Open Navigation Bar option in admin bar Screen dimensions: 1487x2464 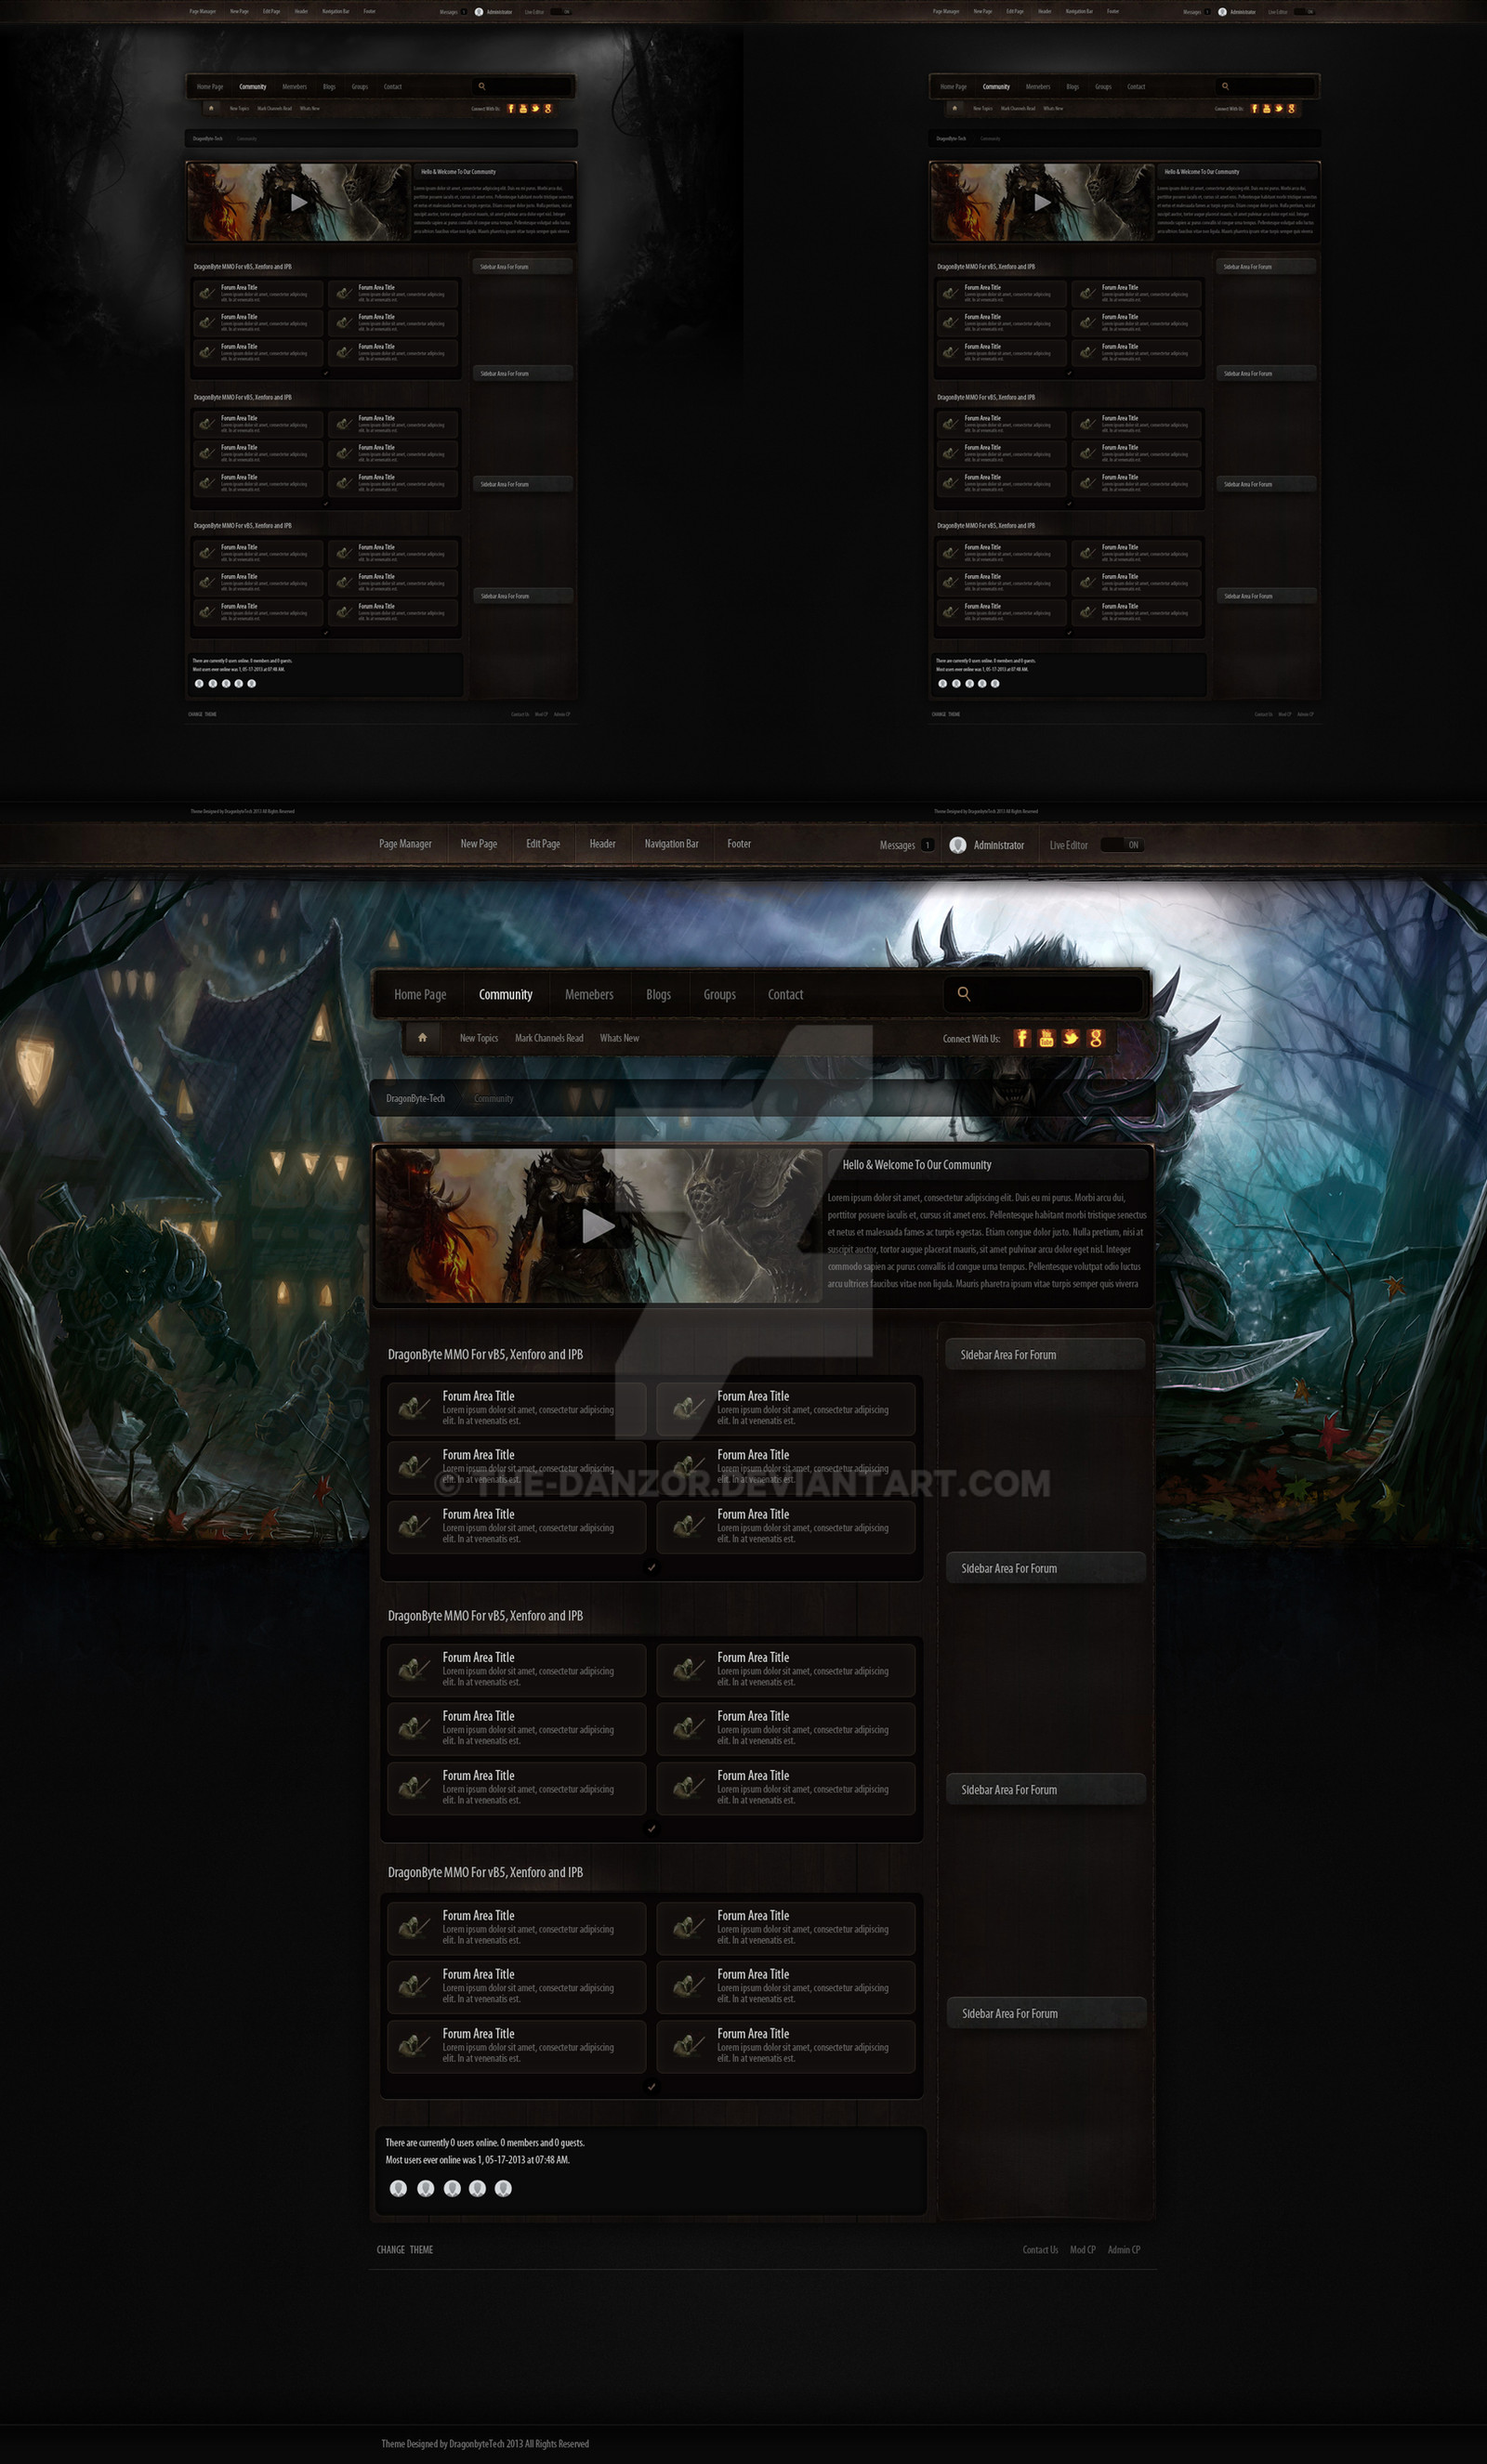671,844
